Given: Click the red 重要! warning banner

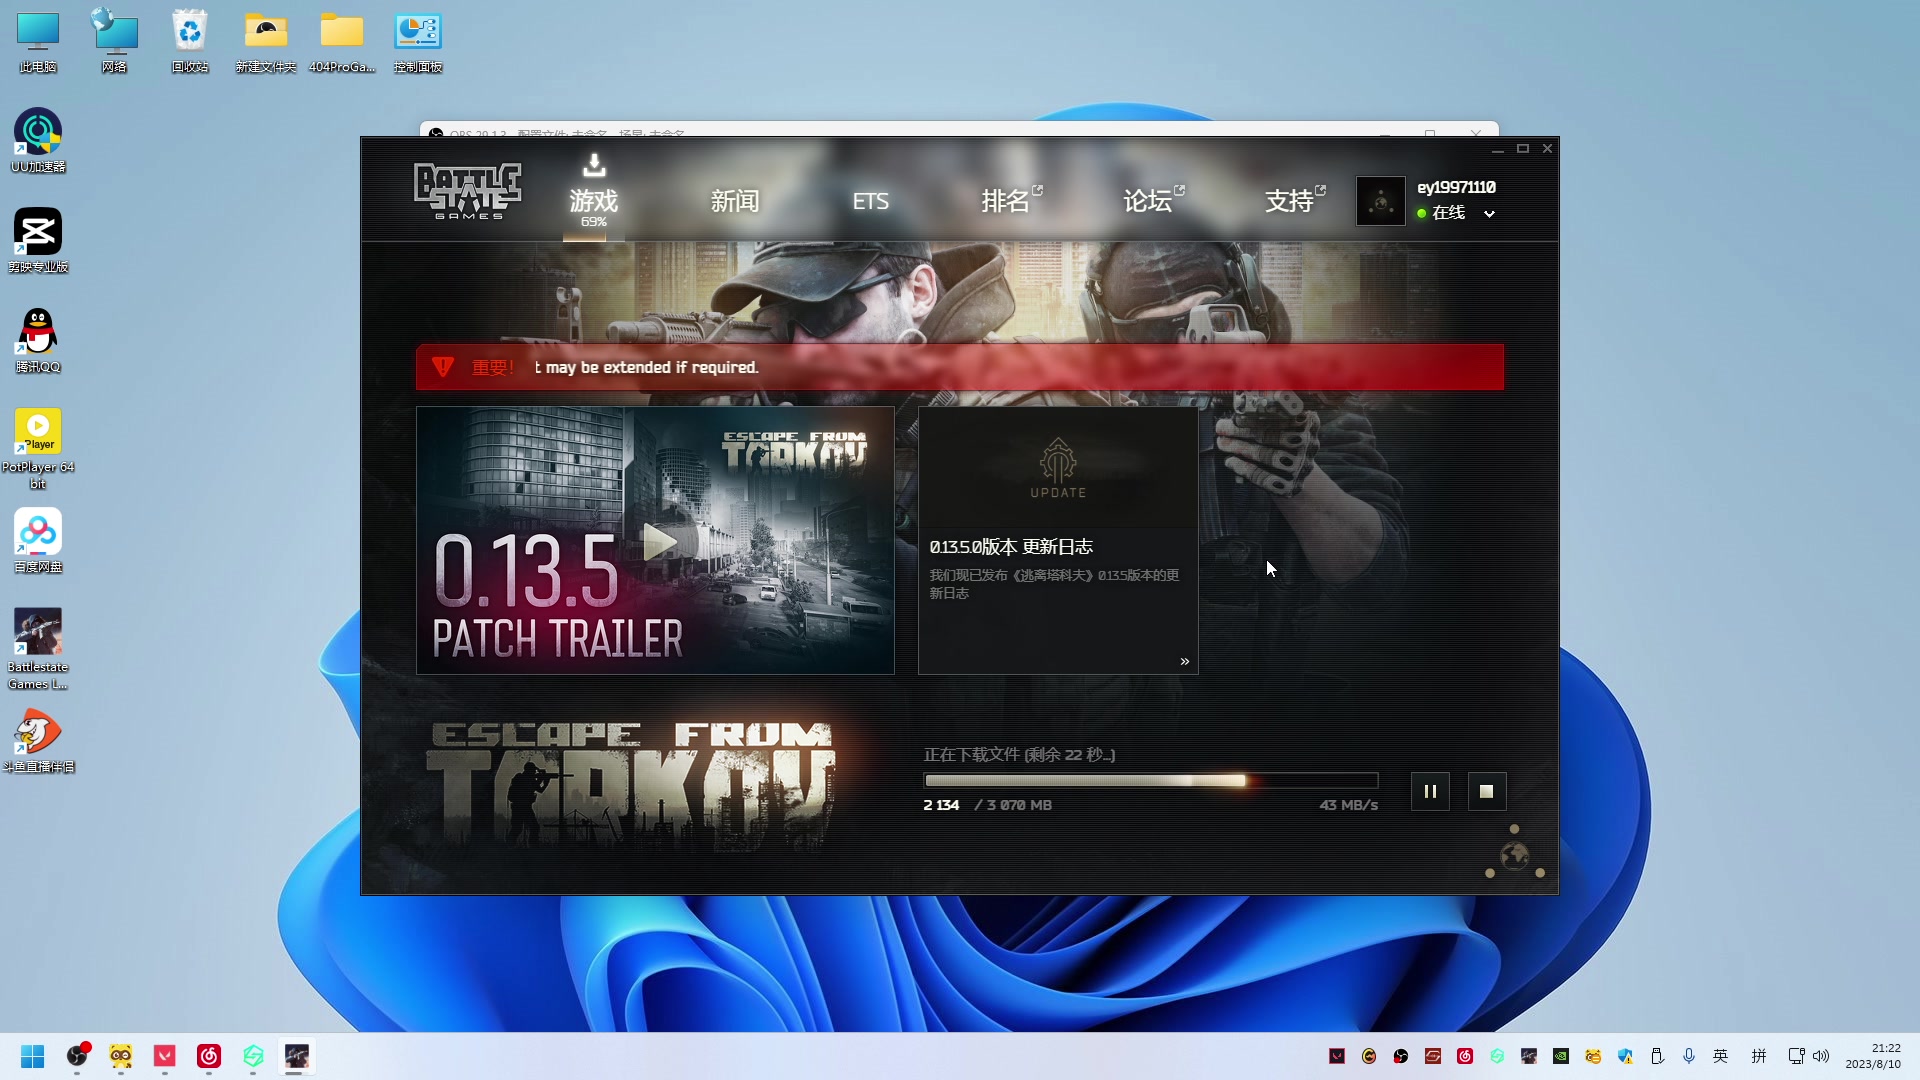Looking at the screenshot, I should 960,367.
